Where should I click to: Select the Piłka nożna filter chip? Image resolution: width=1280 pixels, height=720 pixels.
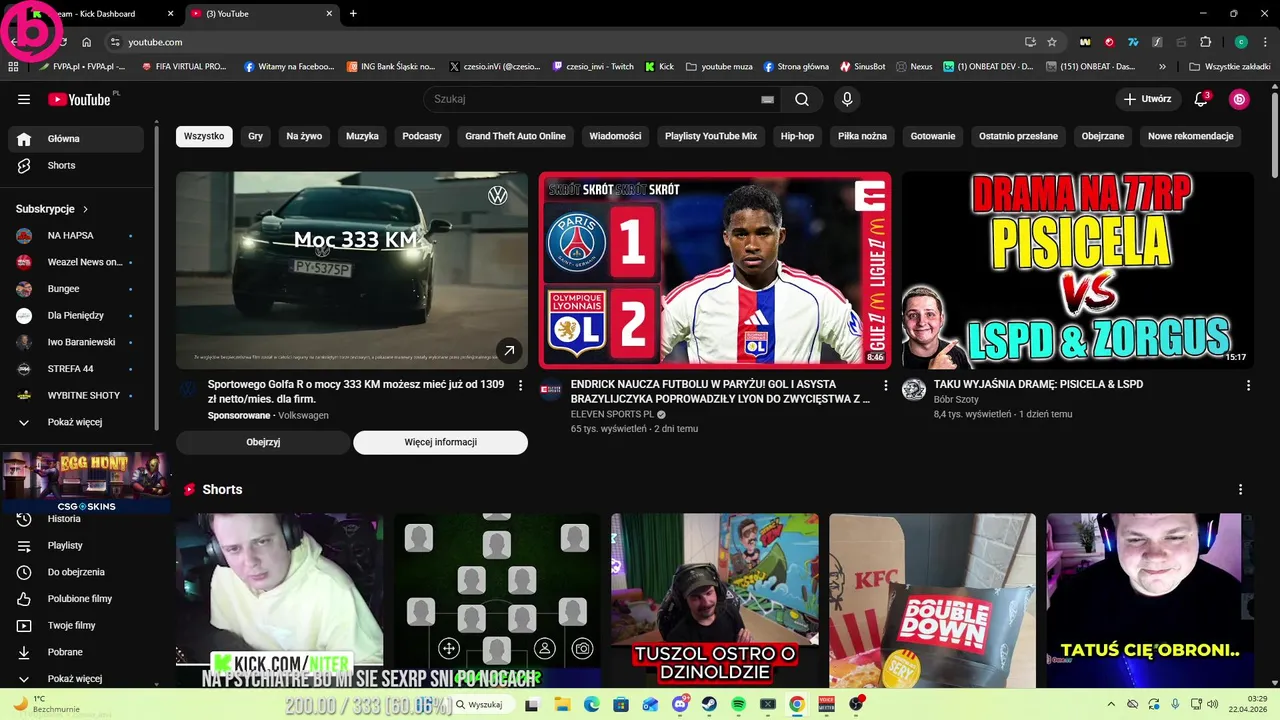[862, 136]
